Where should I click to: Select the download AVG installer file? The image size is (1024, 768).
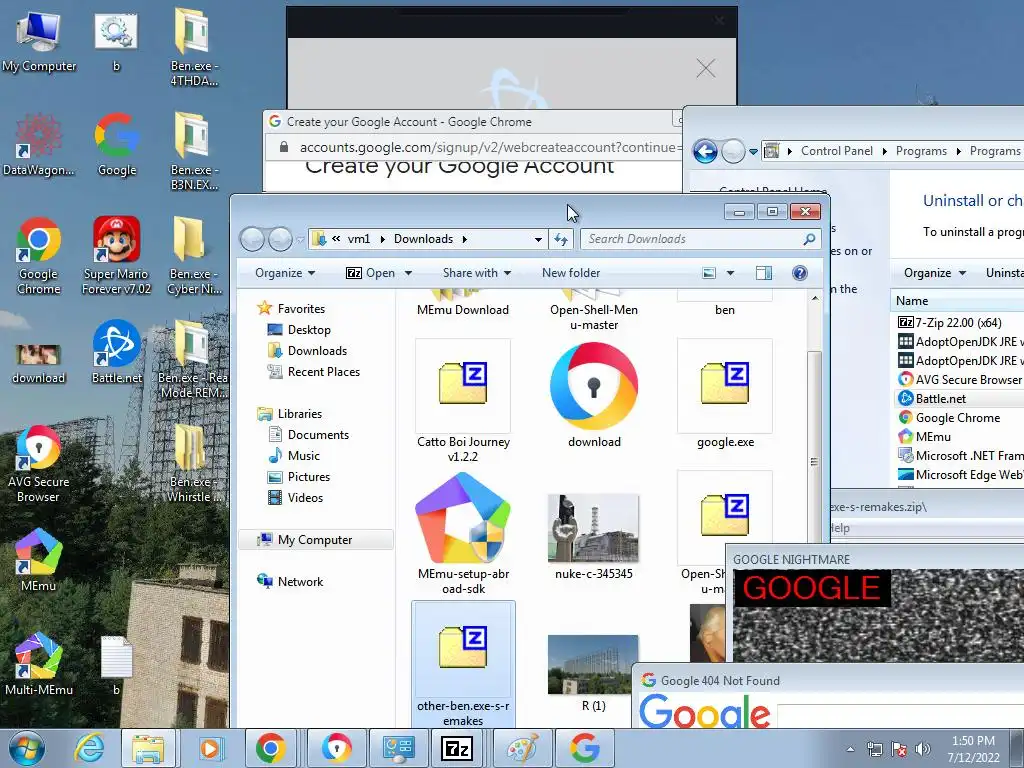point(594,394)
